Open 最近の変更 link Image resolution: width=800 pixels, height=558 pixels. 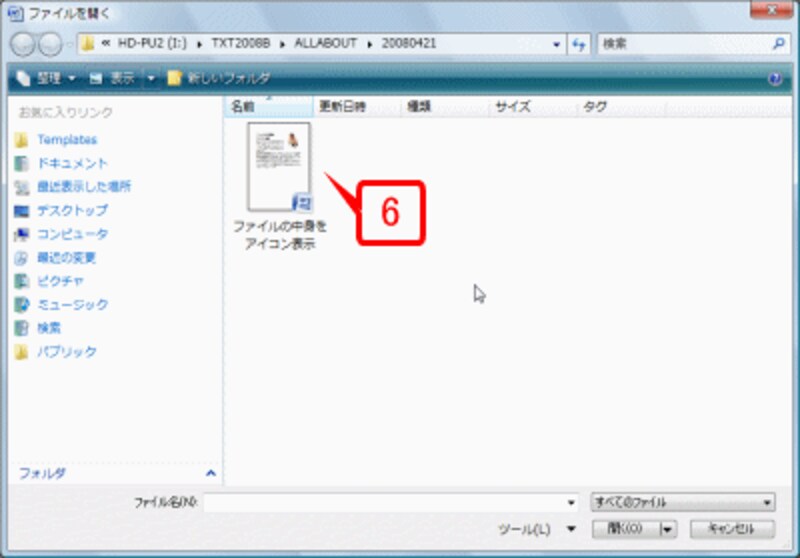tap(66, 258)
